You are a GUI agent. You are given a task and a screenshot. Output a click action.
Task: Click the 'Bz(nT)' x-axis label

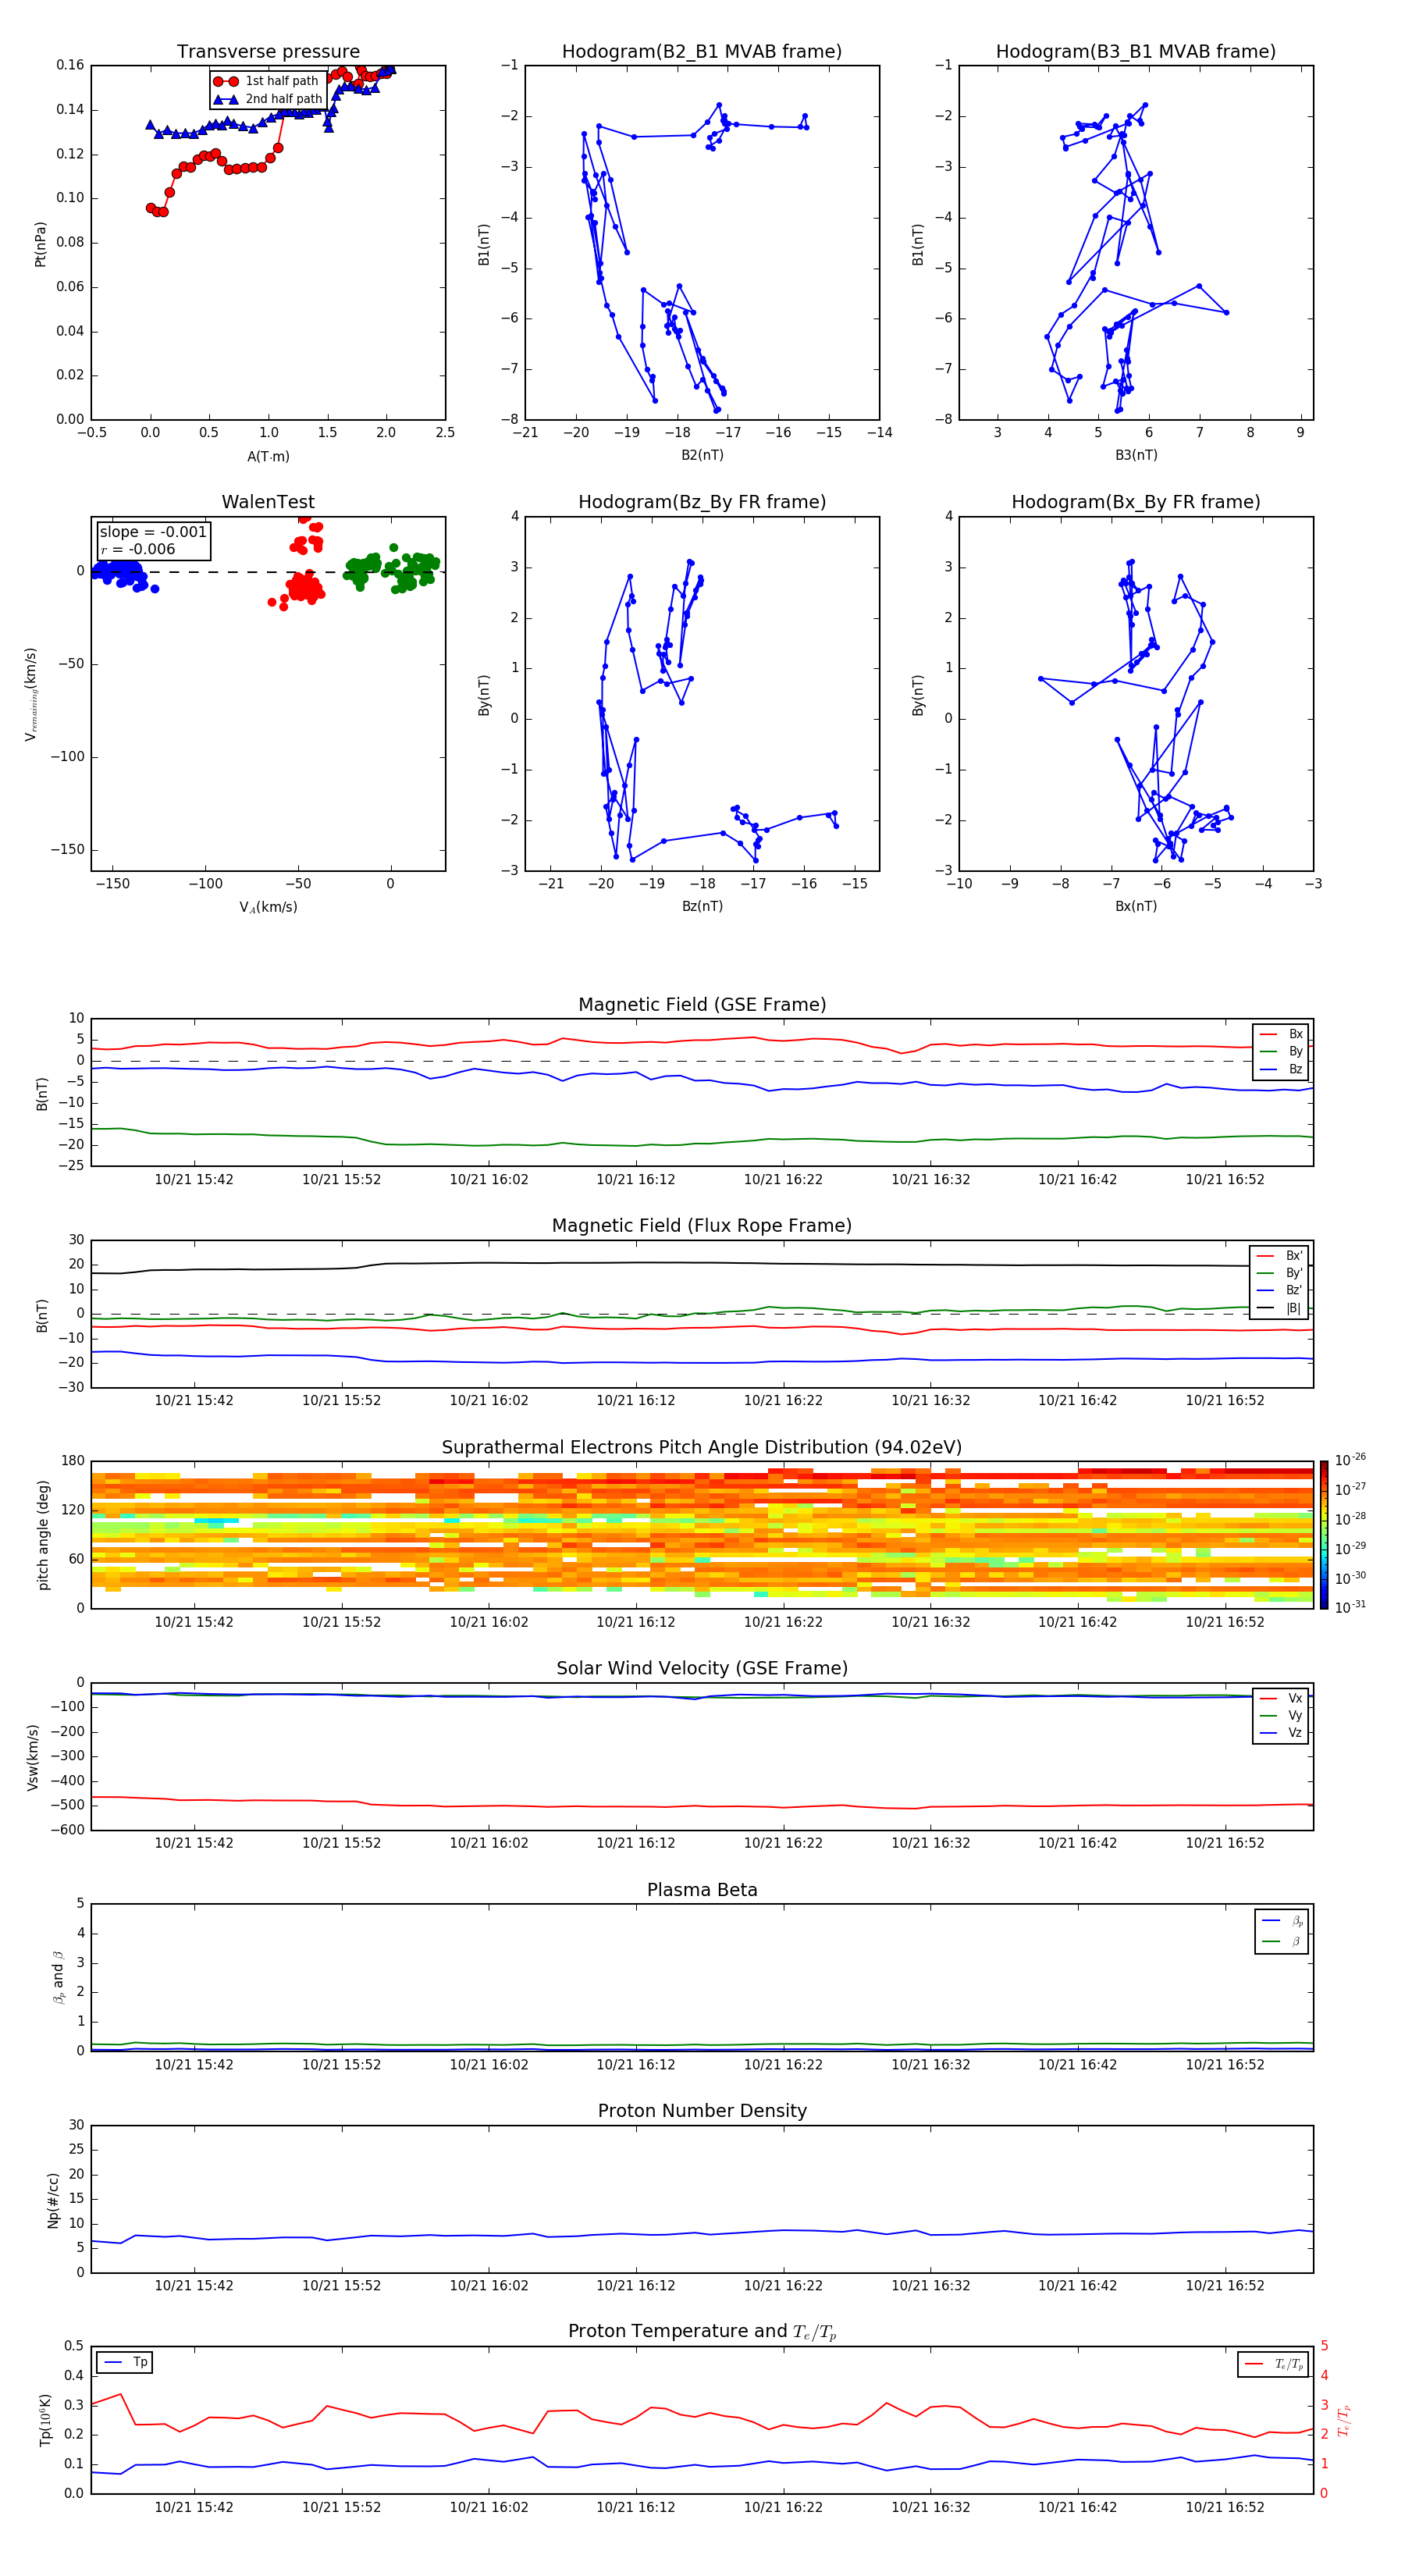tap(702, 906)
